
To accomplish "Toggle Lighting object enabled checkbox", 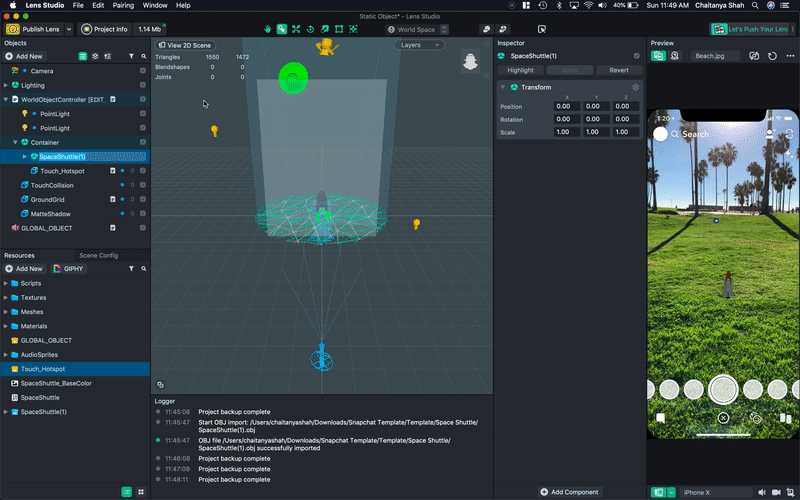I will (143, 85).
